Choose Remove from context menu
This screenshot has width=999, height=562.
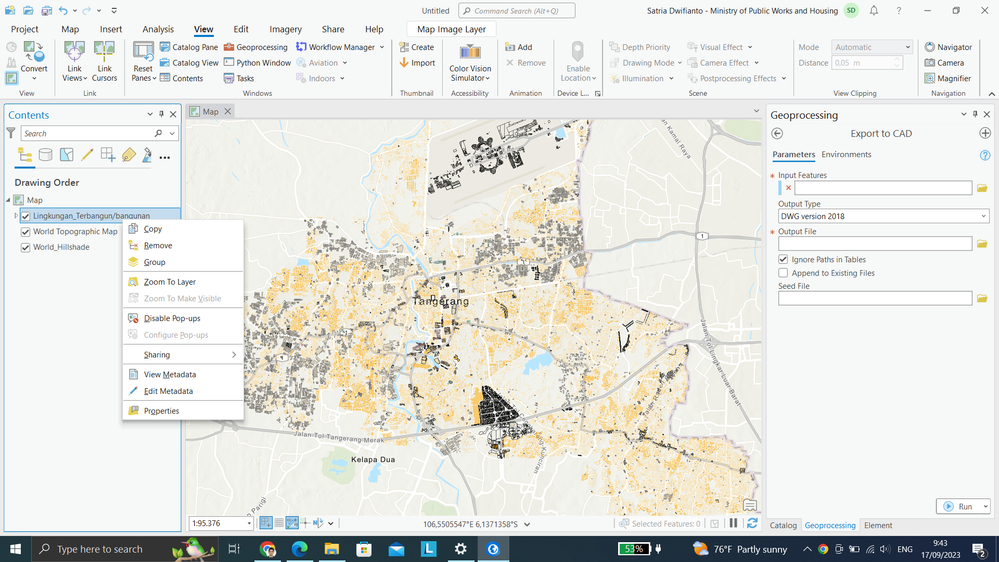pyautogui.click(x=183, y=245)
